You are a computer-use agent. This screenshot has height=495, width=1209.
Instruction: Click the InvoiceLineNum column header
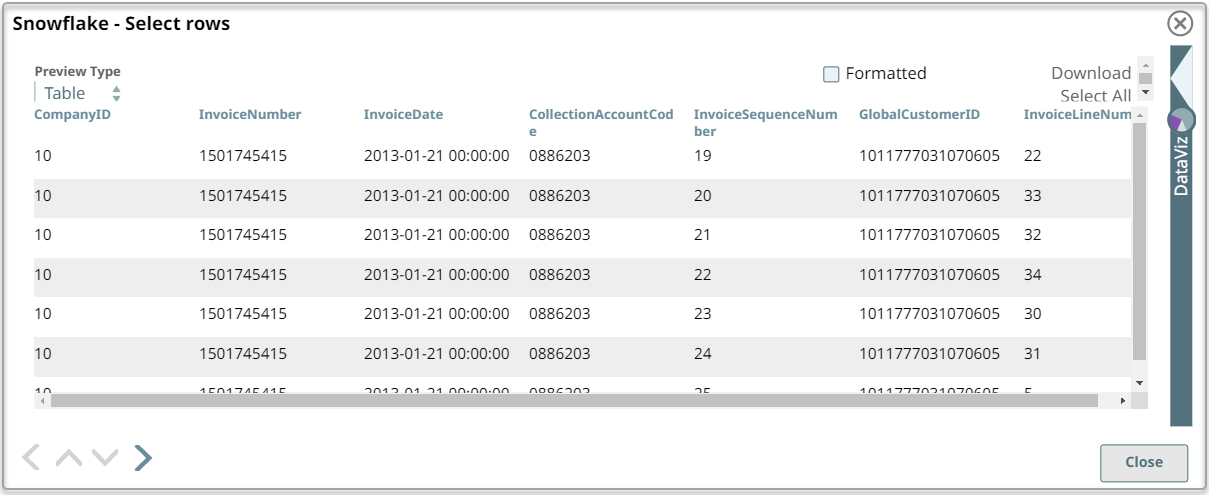1078,114
